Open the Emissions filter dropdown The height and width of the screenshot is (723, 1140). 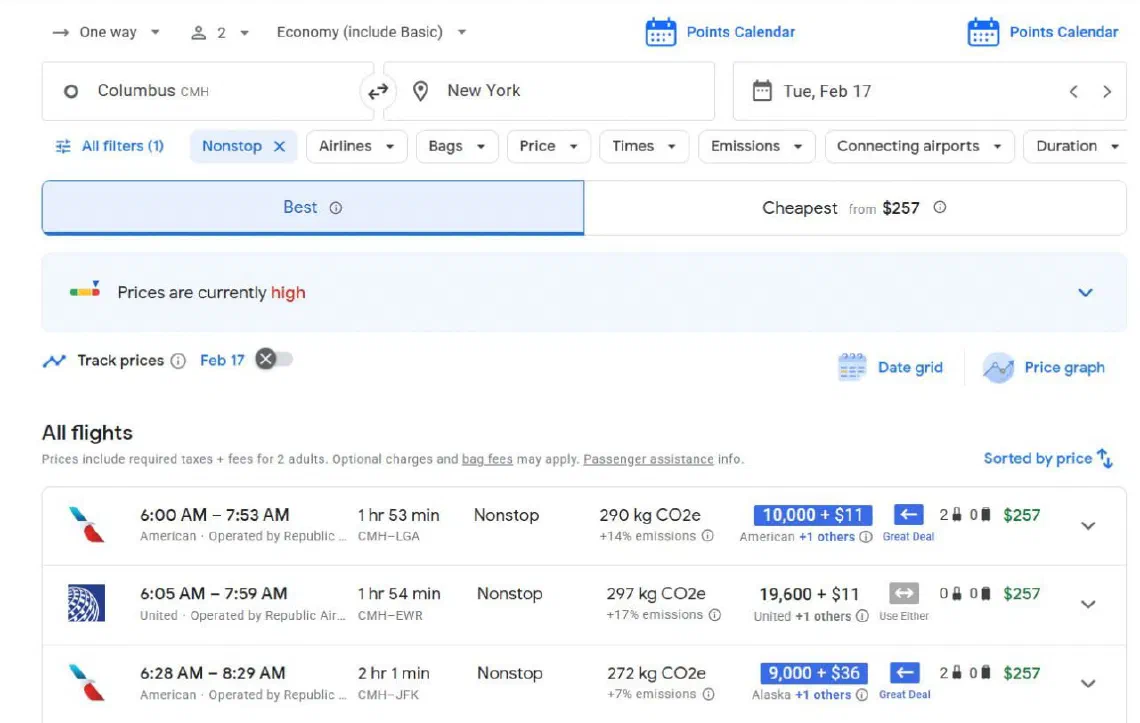pos(756,146)
